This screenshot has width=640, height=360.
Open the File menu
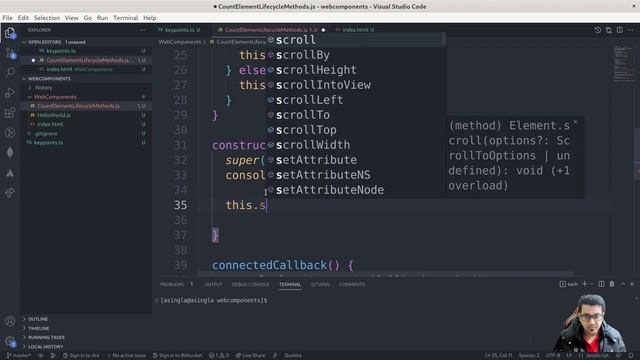[x=7, y=18]
